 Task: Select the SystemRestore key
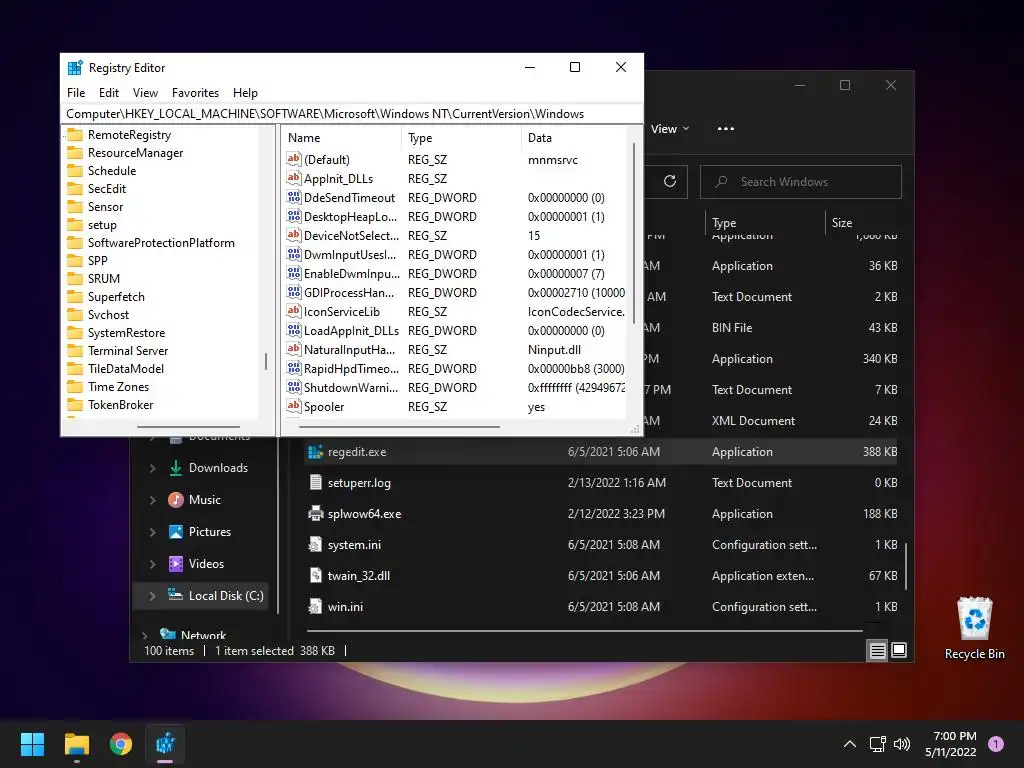click(126, 332)
